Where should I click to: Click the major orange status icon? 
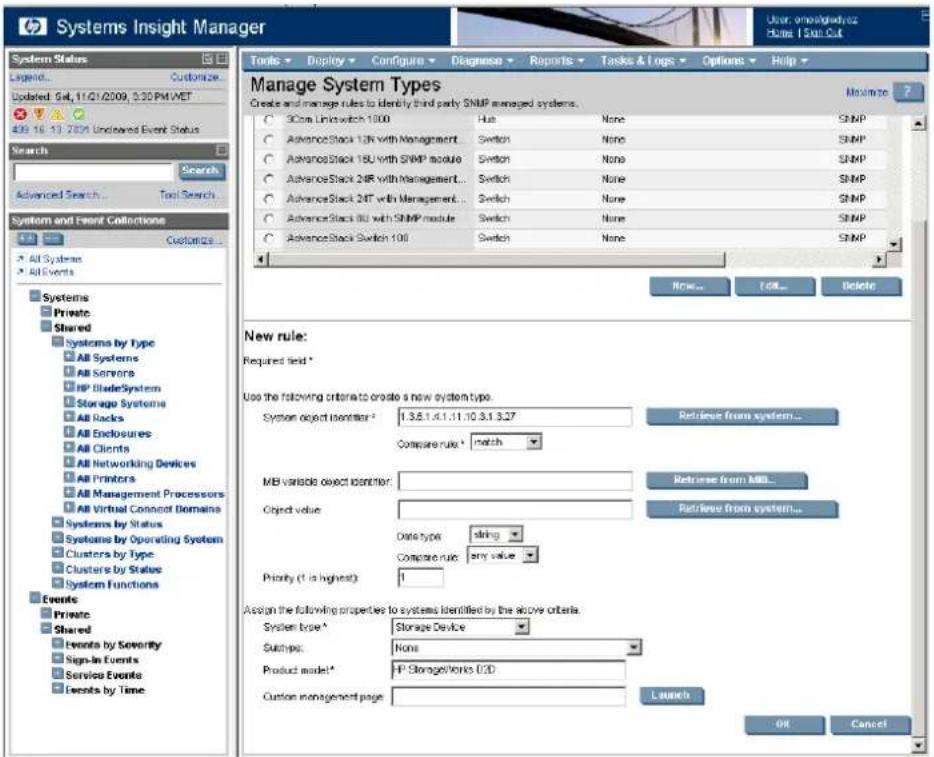point(39,114)
